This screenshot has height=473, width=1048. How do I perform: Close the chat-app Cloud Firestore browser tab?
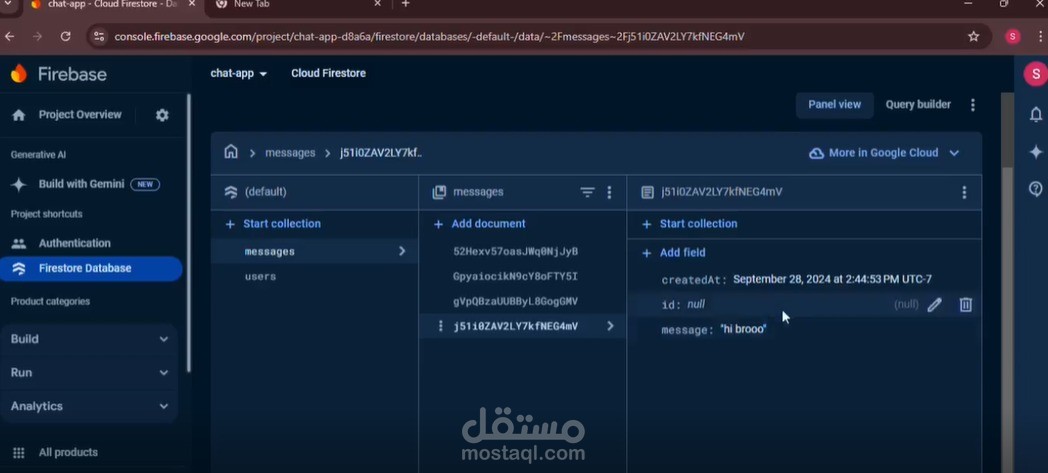coord(194,4)
